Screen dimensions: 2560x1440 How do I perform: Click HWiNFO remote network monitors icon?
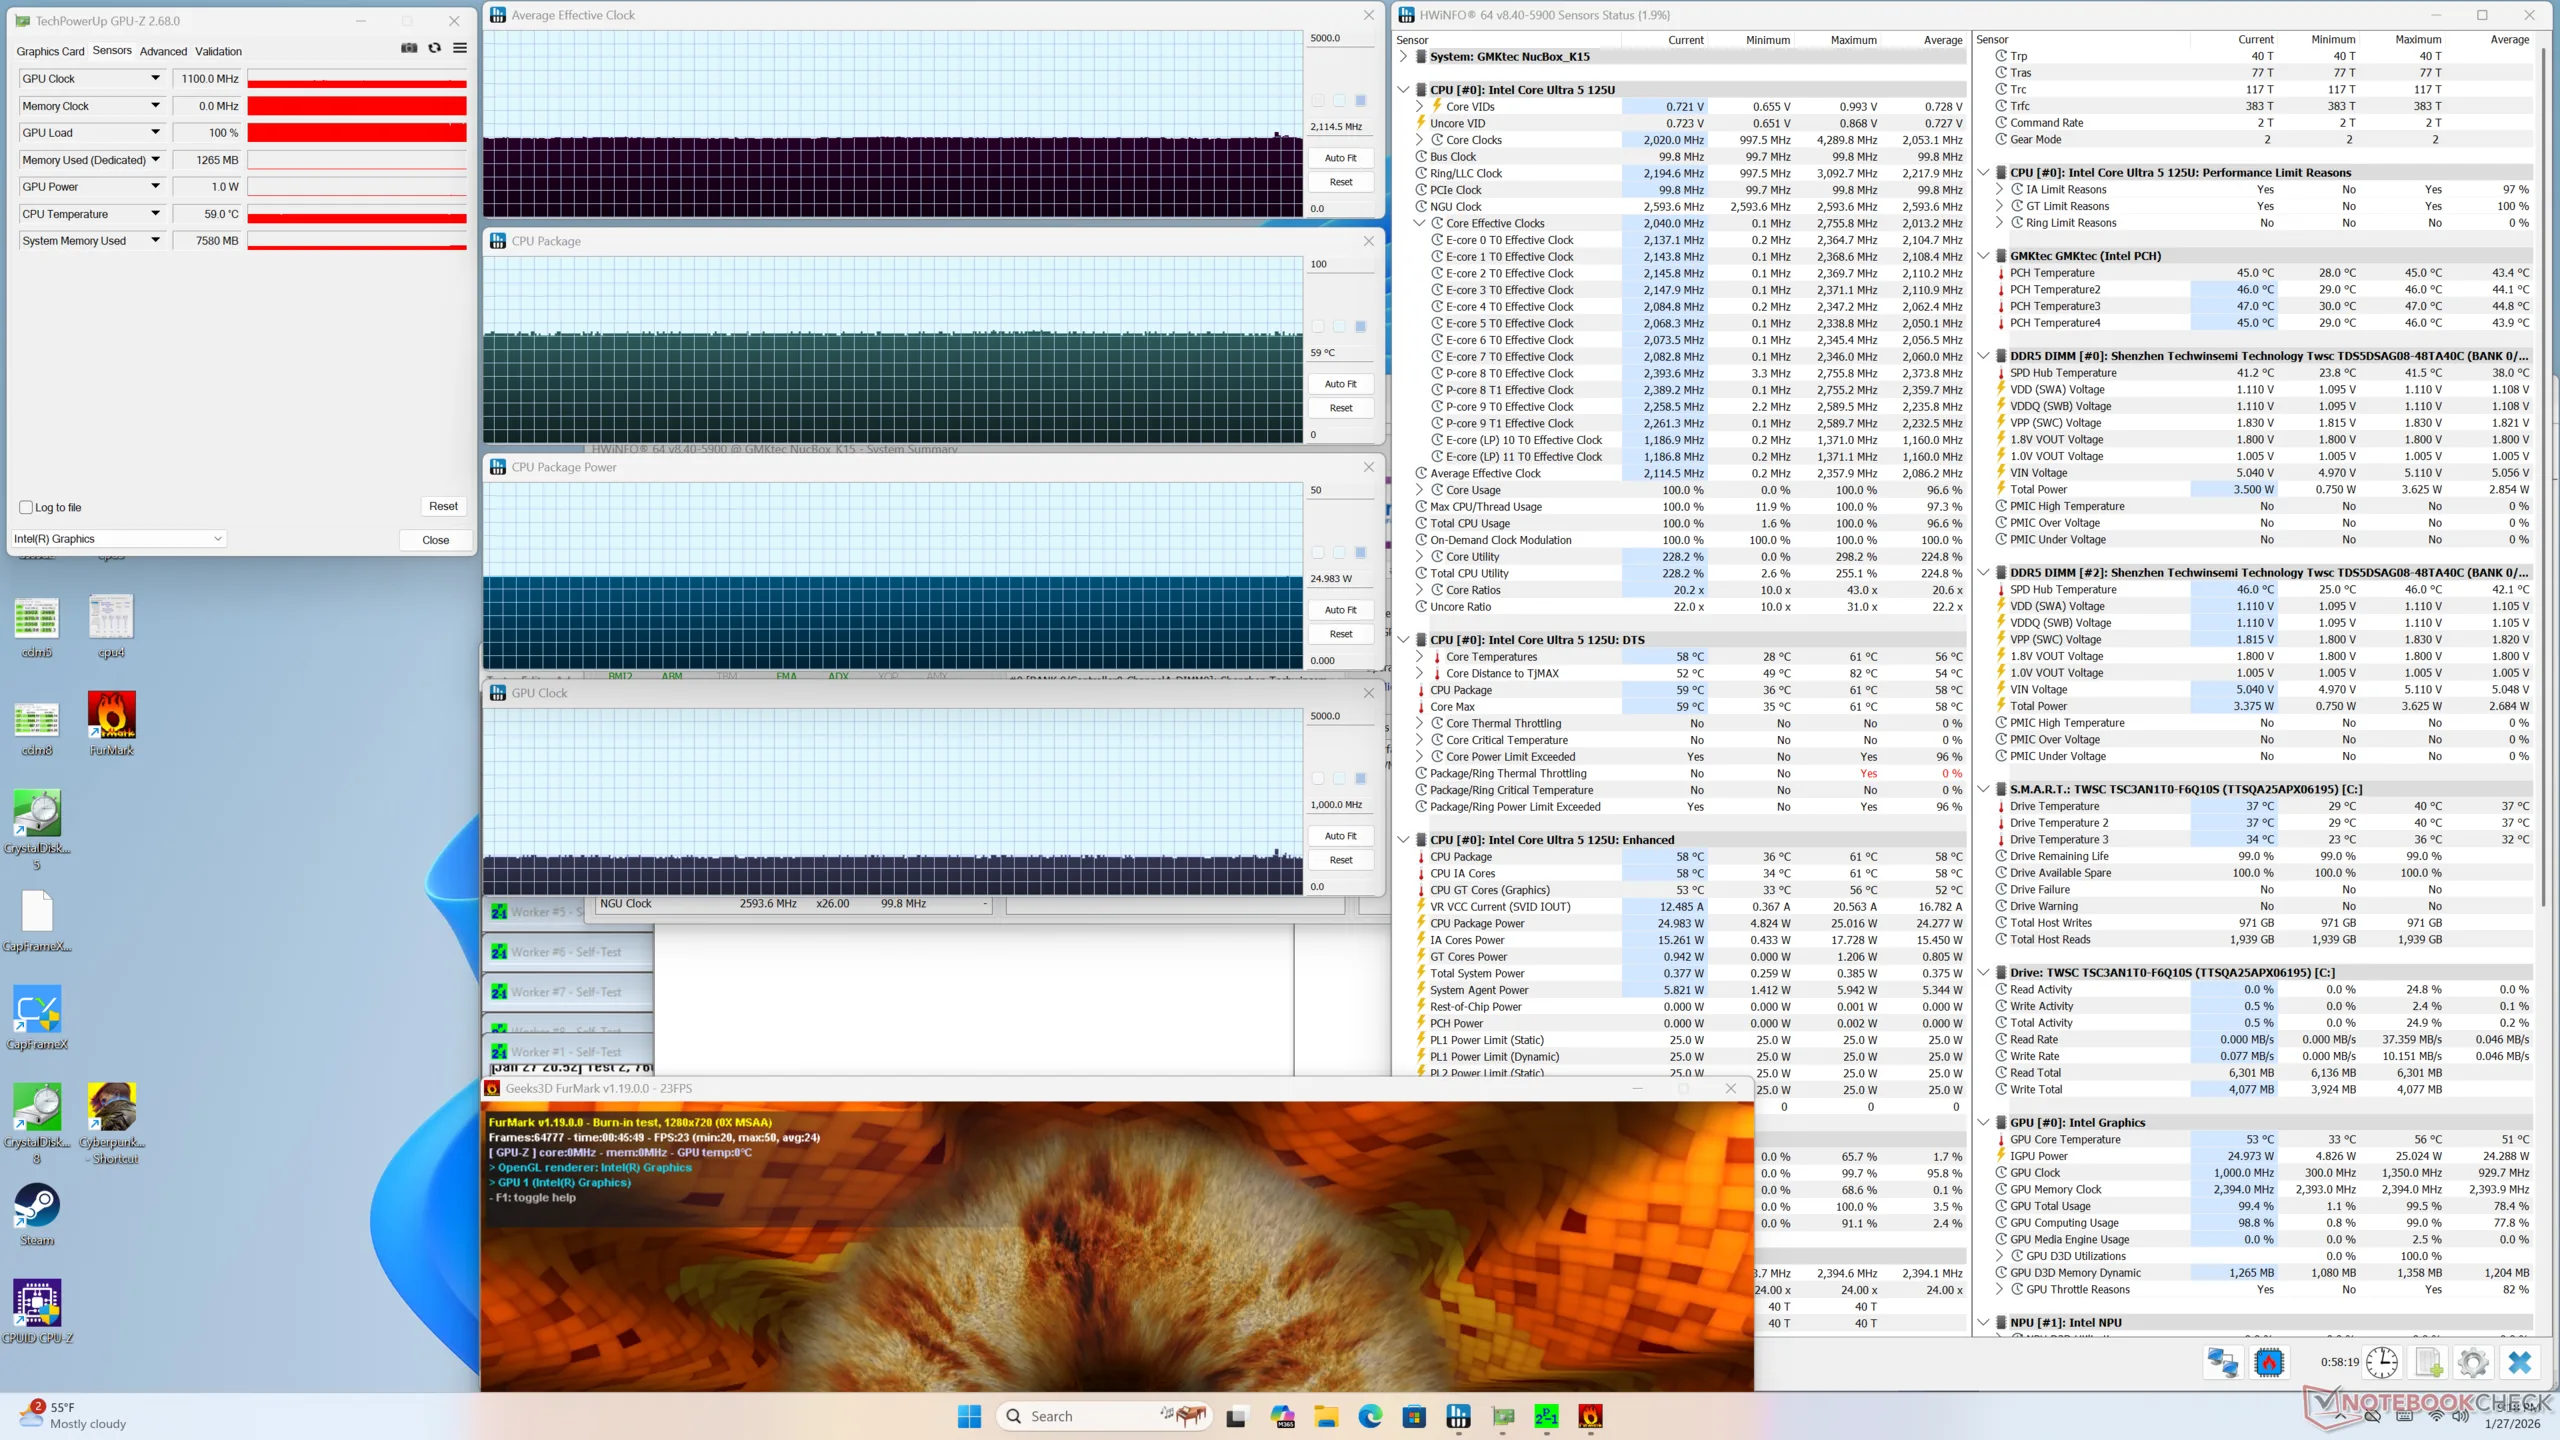pos(2223,1362)
